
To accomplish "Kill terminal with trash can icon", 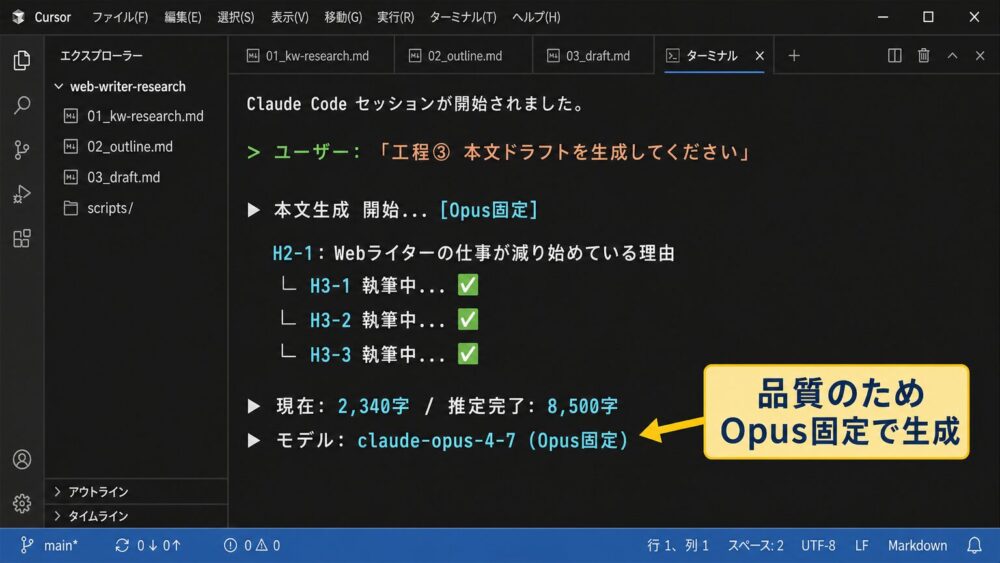I will (x=923, y=55).
